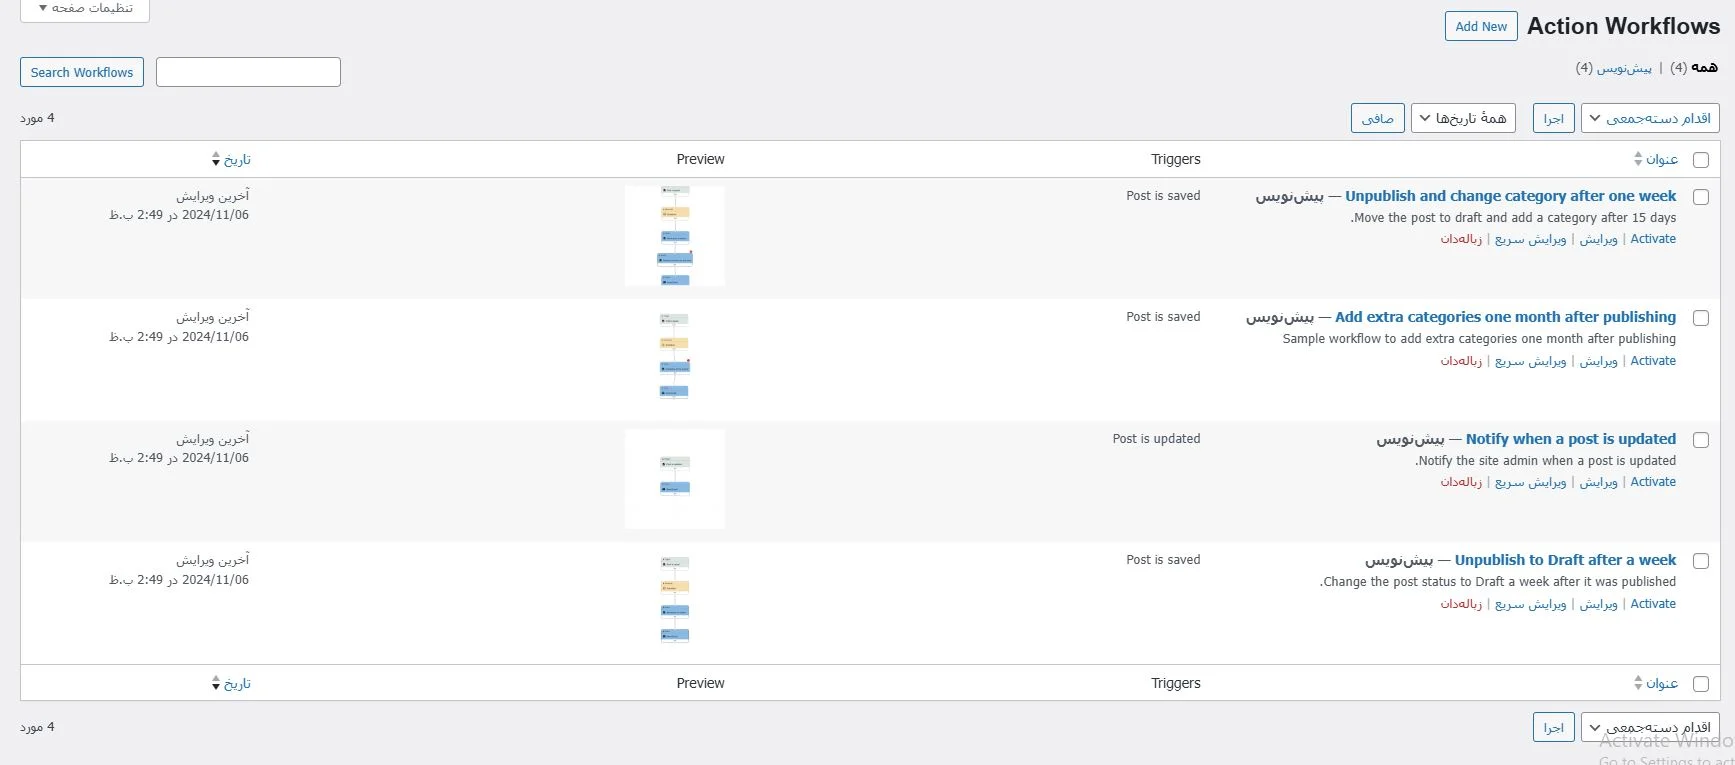Click the Add New workflow button
The width and height of the screenshot is (1735, 765).
pyautogui.click(x=1481, y=26)
